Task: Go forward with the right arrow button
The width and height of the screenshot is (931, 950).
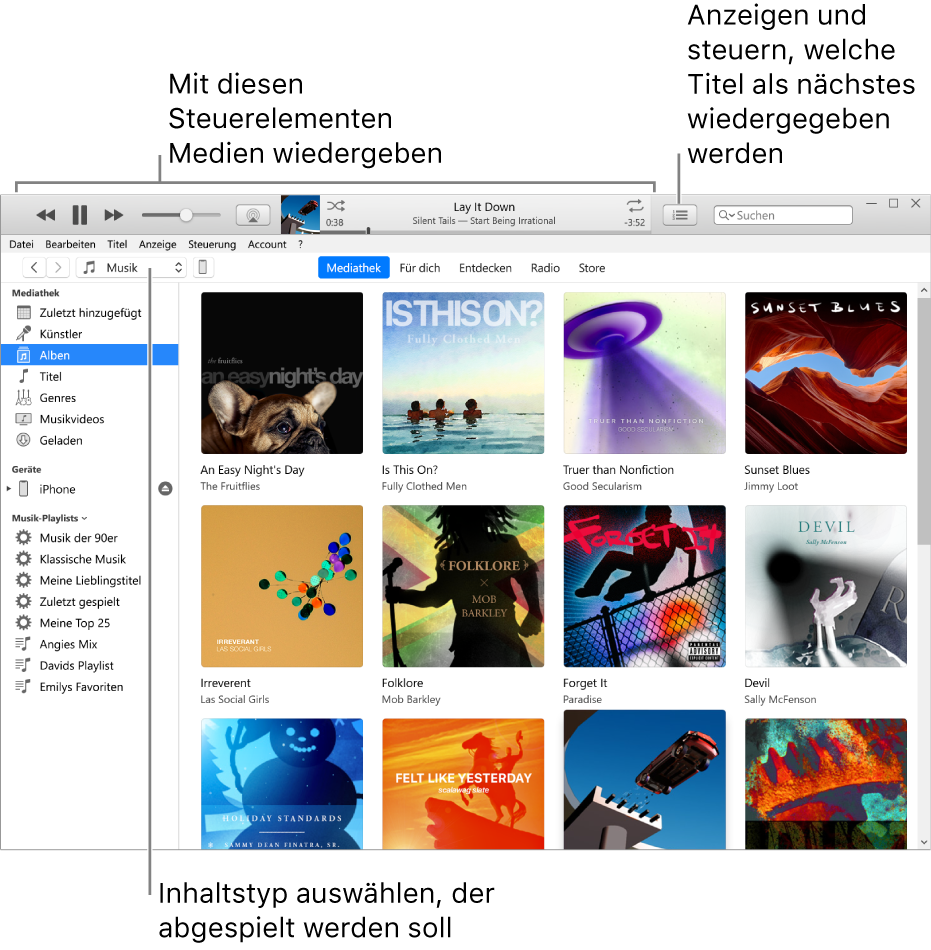Action: pyautogui.click(x=58, y=267)
